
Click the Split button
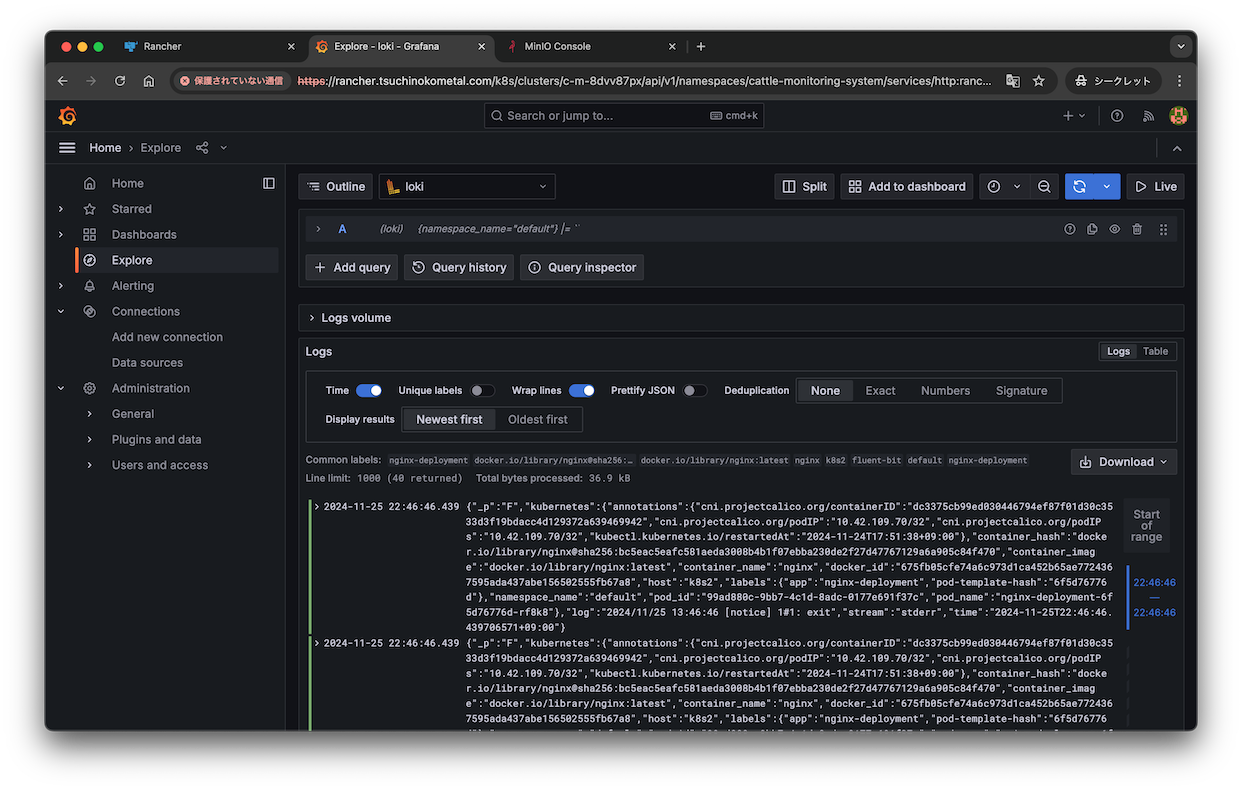pos(804,187)
